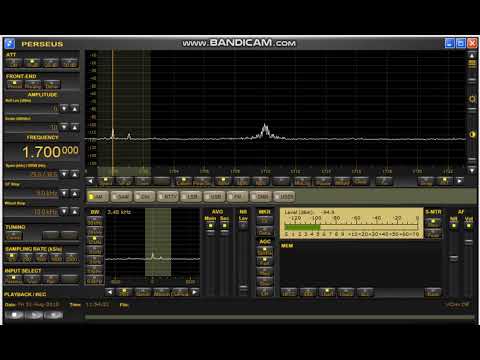Viewport: 480px width, 360px height.
Task: Select the -10 dB attenuator button
Action: click(x=32, y=63)
